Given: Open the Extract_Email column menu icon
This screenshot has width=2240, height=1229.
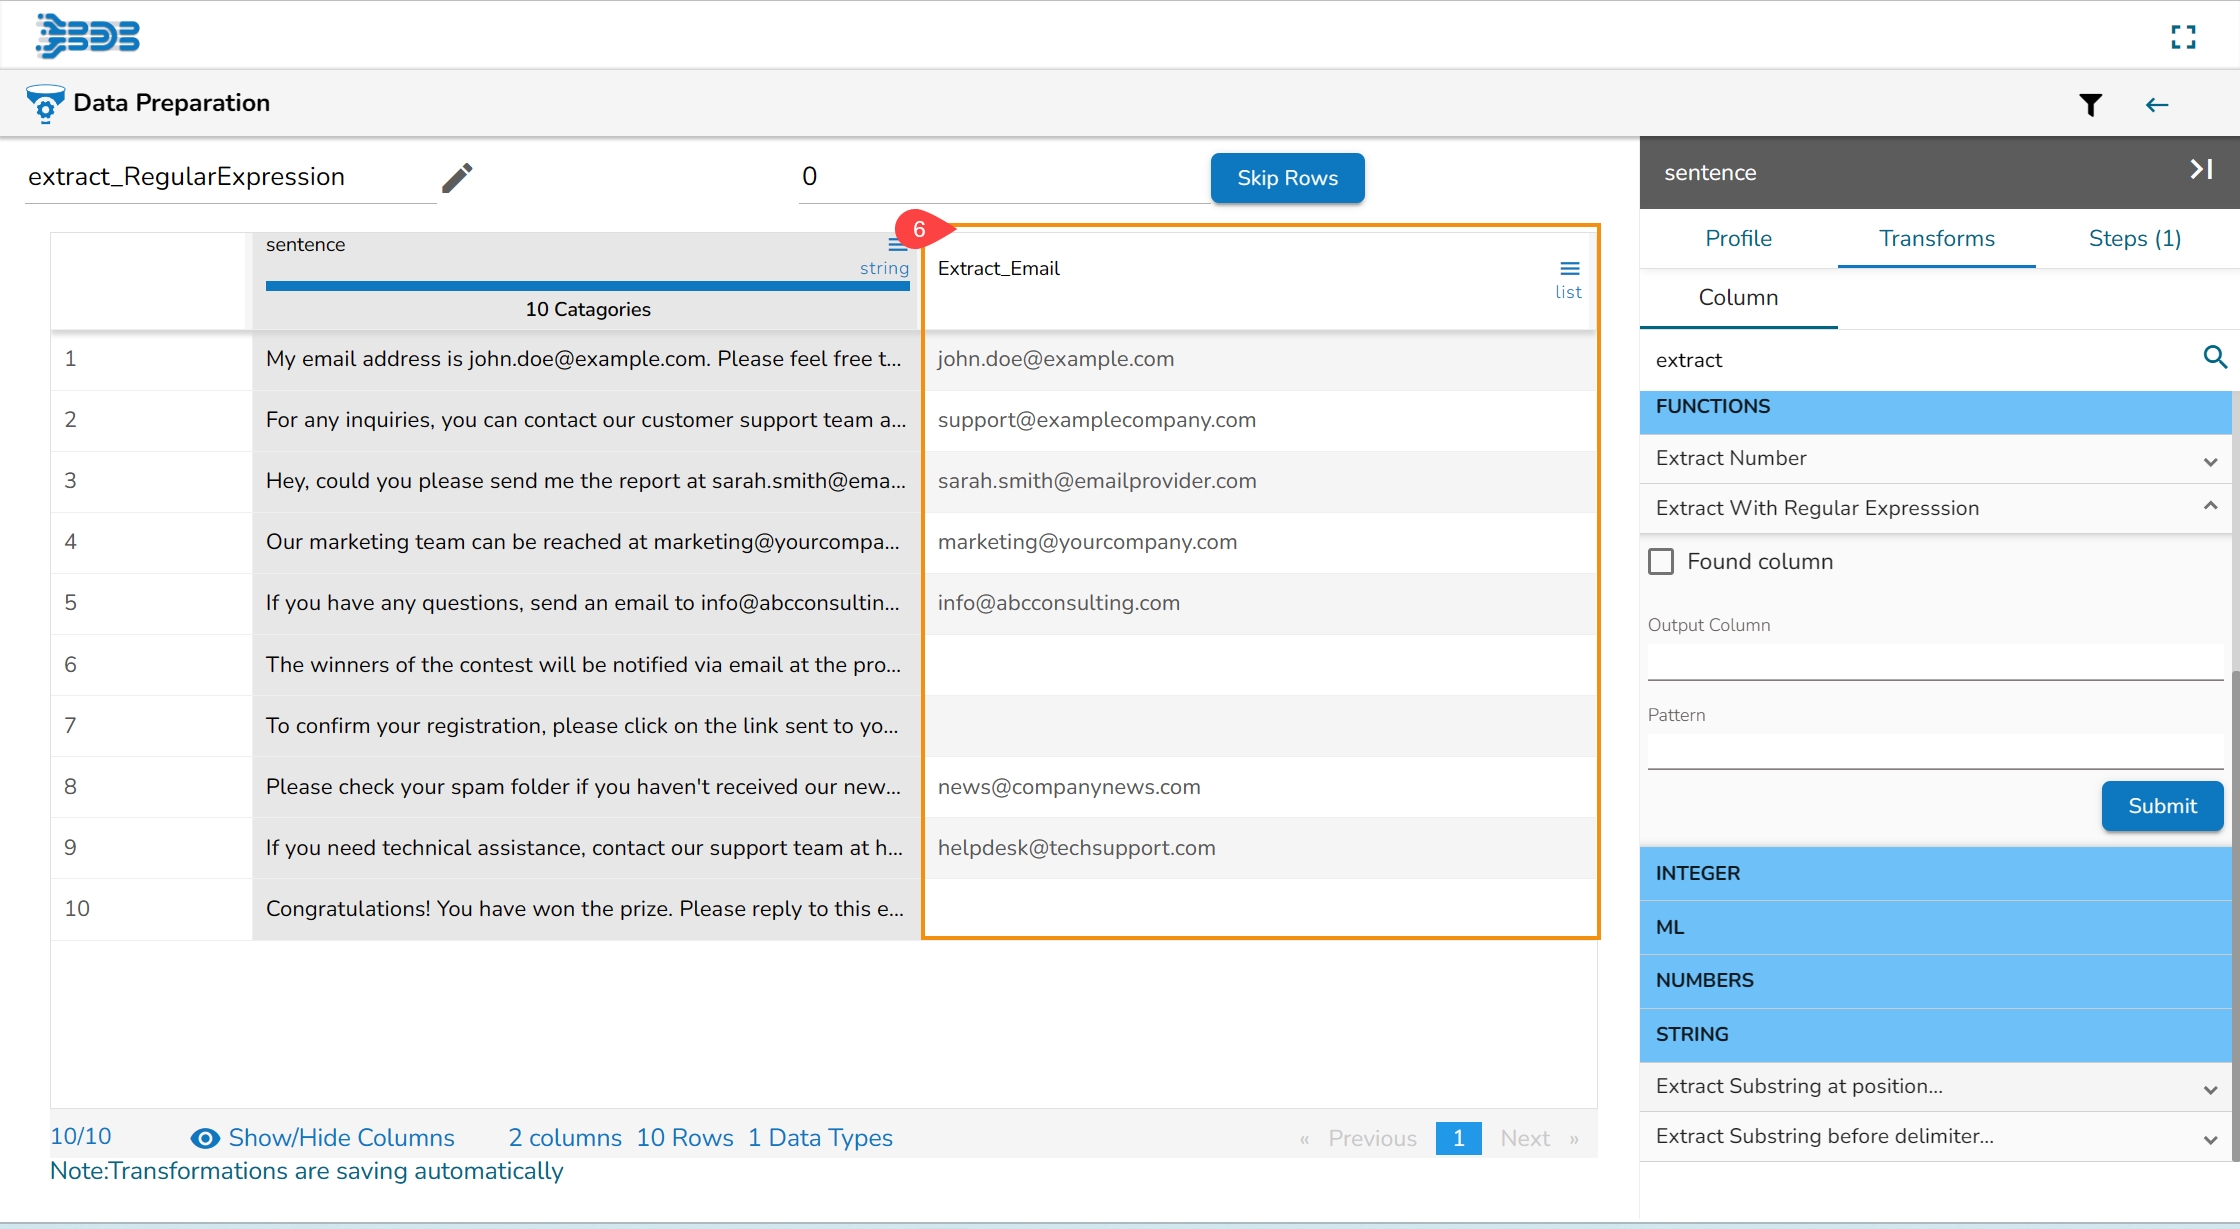Looking at the screenshot, I should point(1569,268).
